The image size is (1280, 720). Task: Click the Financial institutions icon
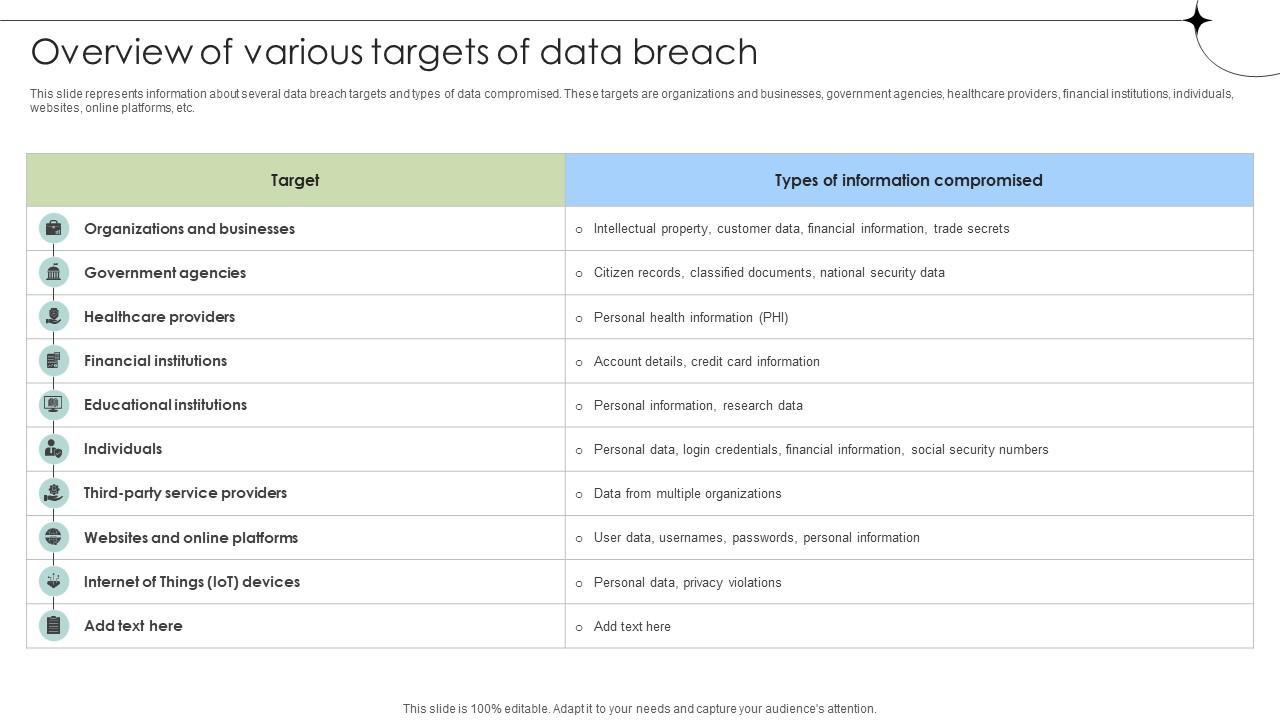point(54,360)
